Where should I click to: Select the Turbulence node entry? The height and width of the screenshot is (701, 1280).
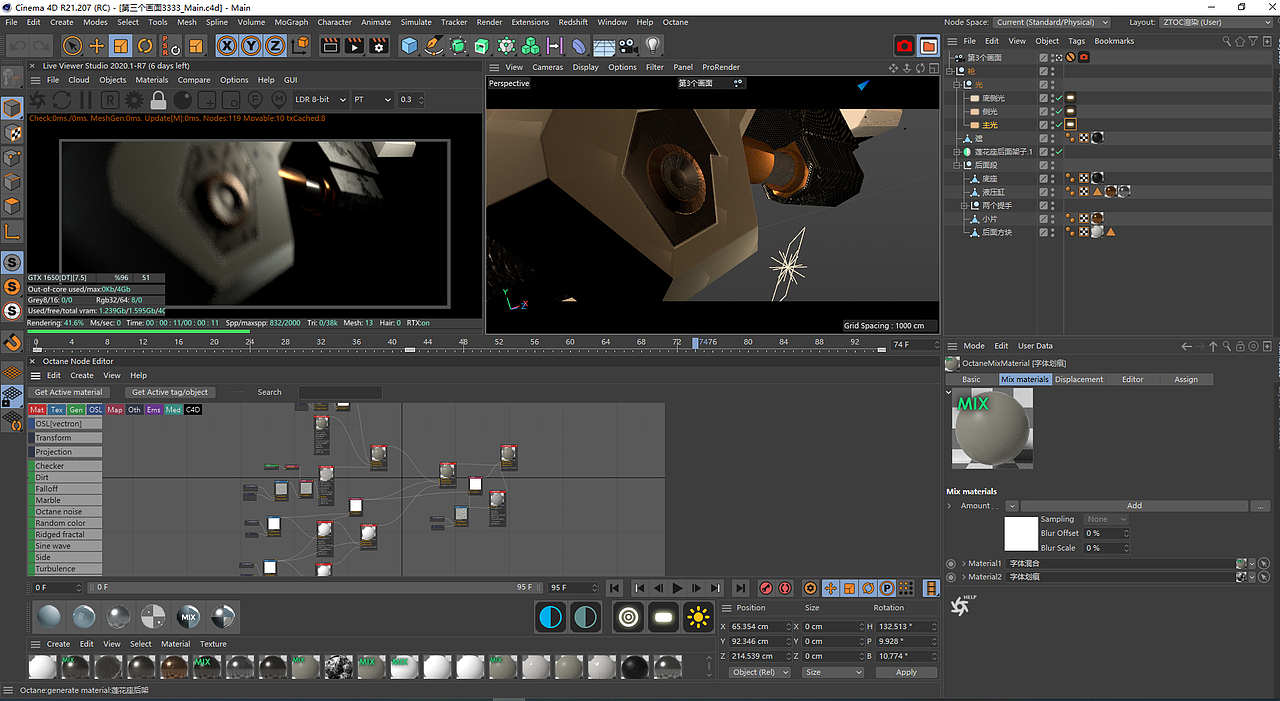pyautogui.click(x=65, y=569)
